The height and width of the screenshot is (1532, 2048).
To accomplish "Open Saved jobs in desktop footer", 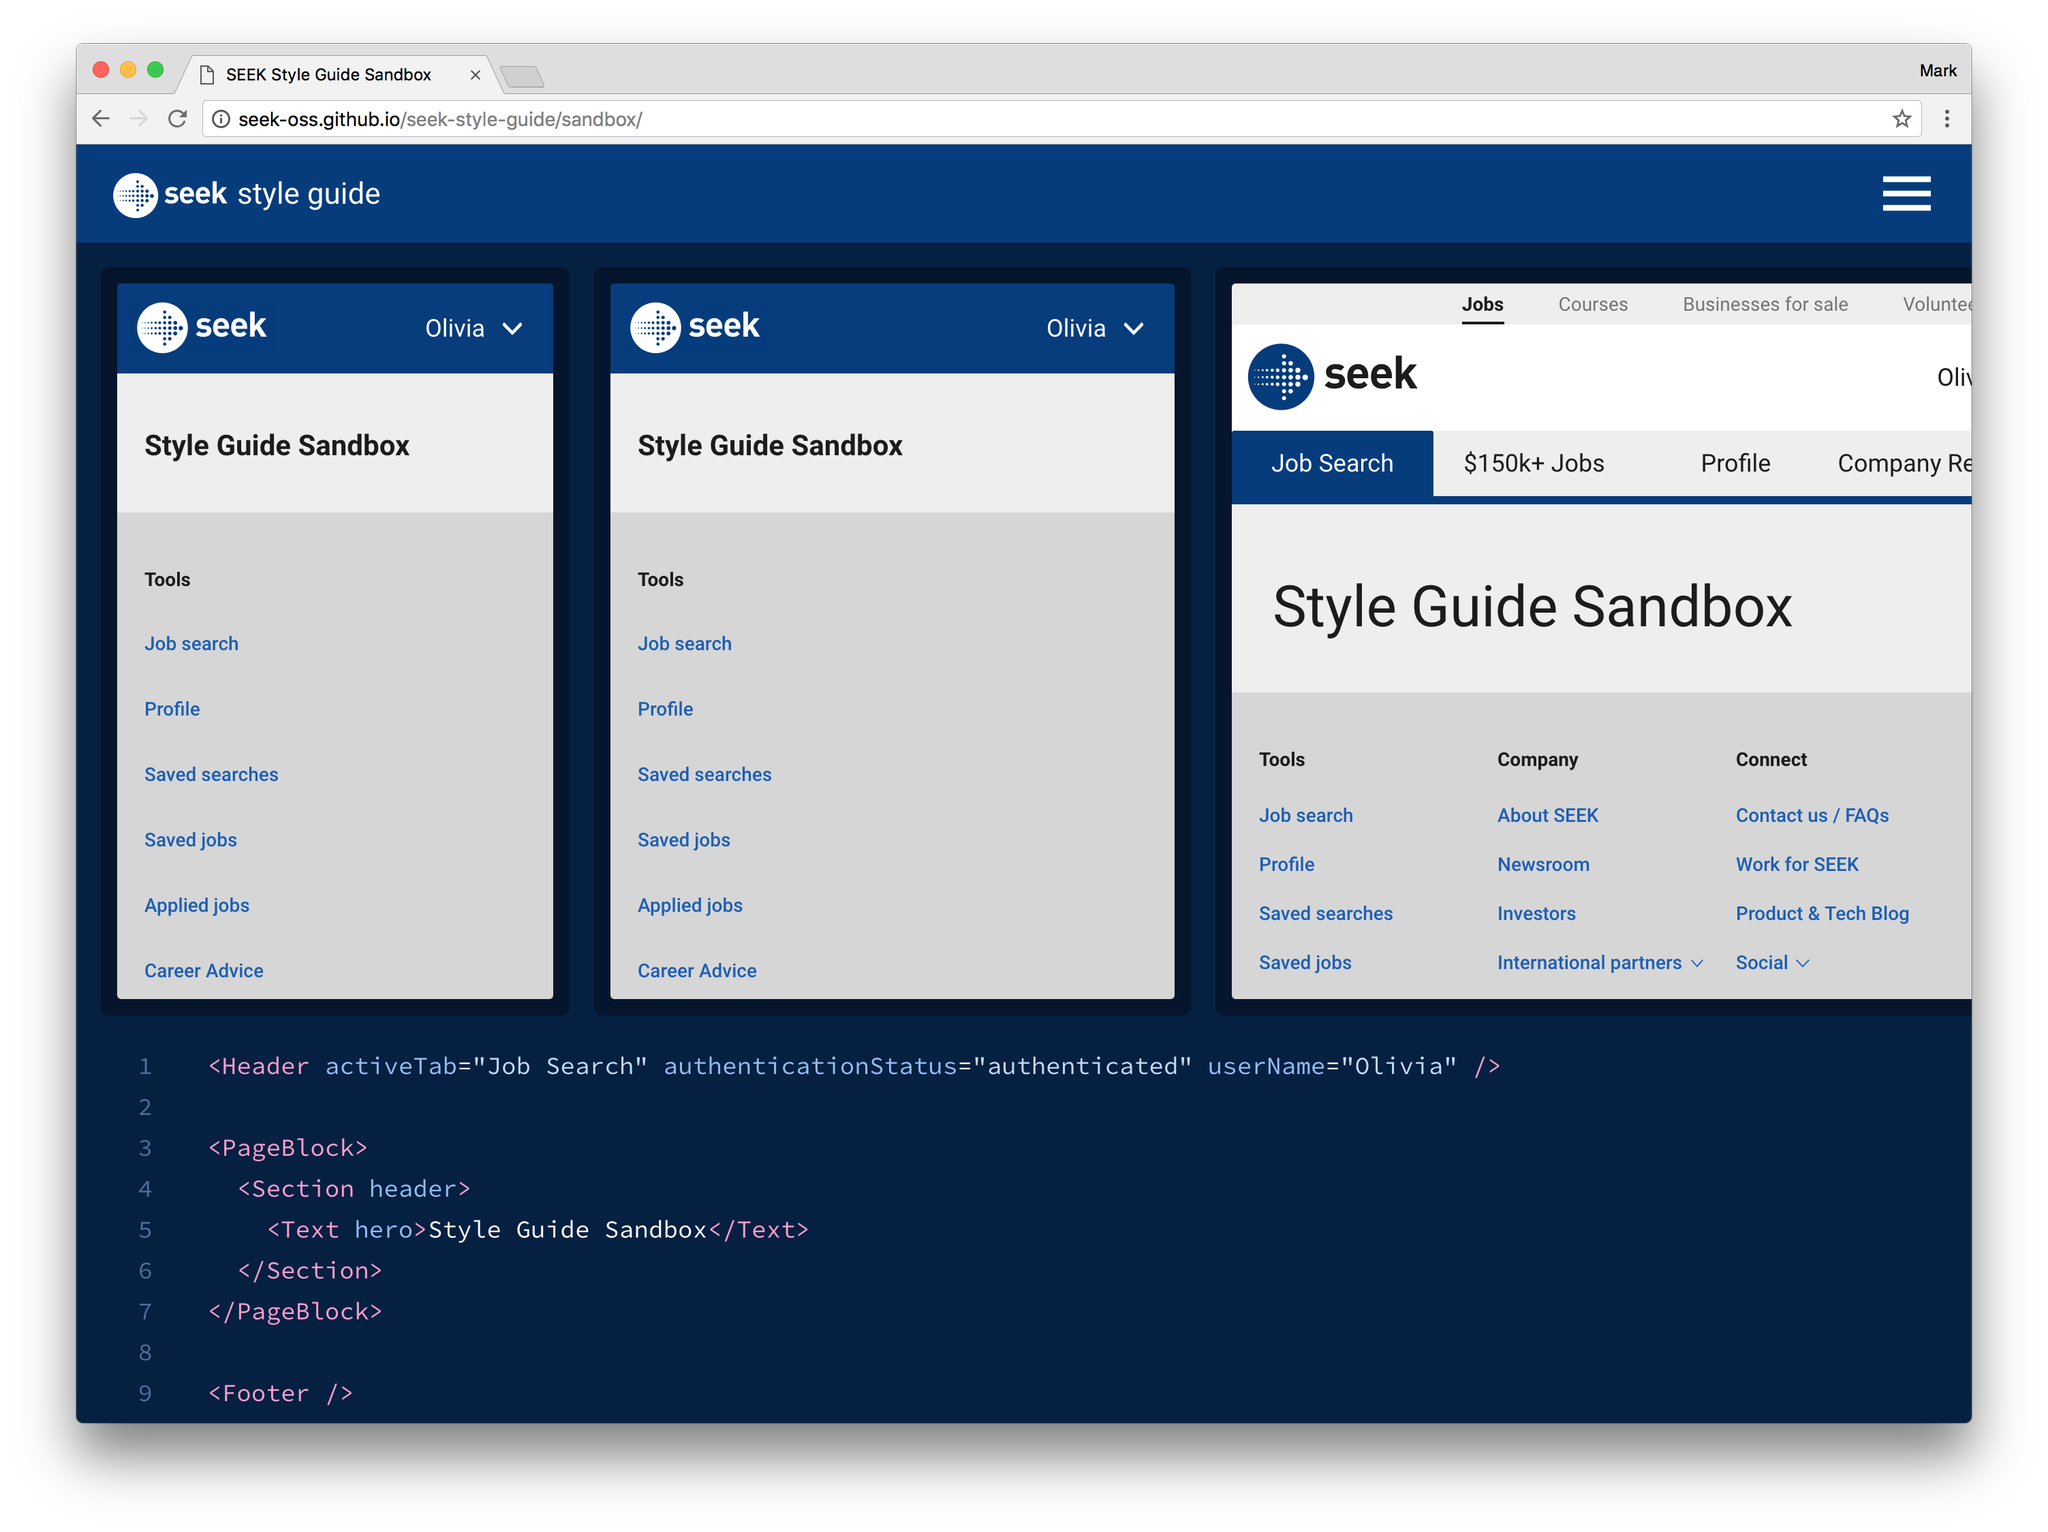I will [1304, 963].
